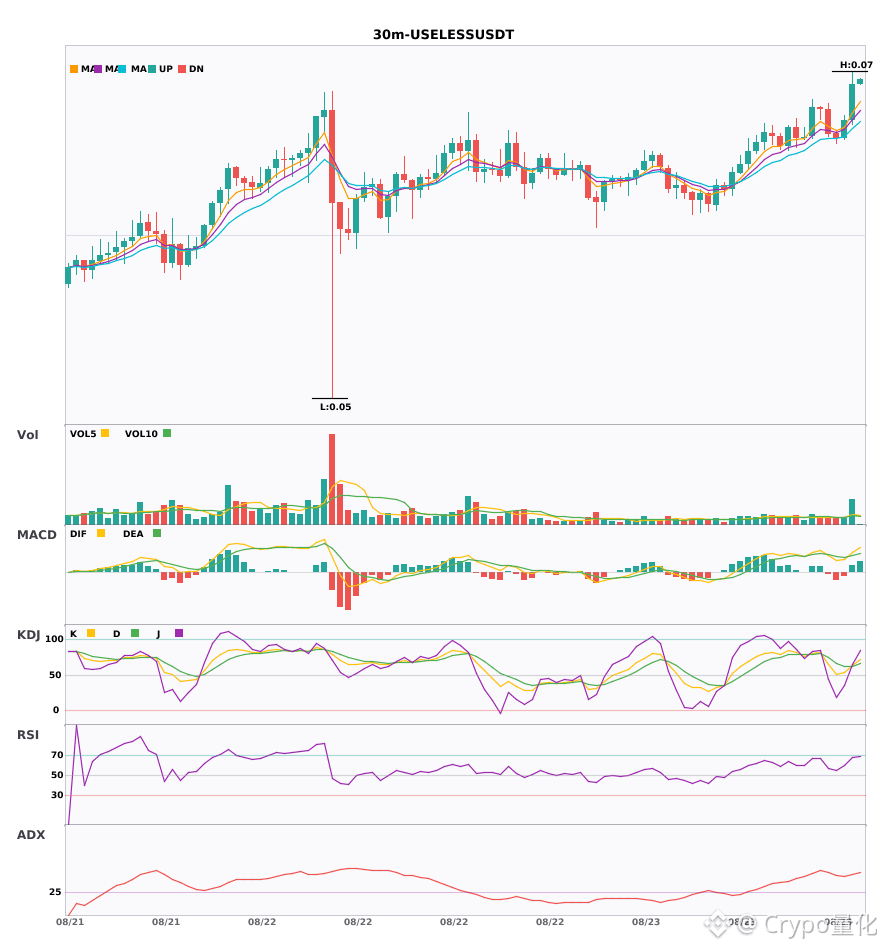885x950 pixels.
Task: Click the ADX axis value 25
Action: tap(55, 892)
